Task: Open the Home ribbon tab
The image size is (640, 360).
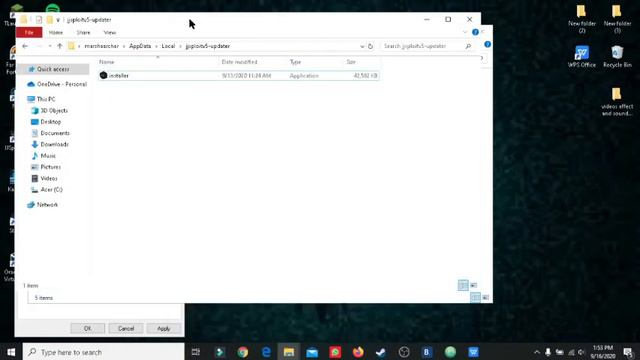Action: click(x=56, y=32)
